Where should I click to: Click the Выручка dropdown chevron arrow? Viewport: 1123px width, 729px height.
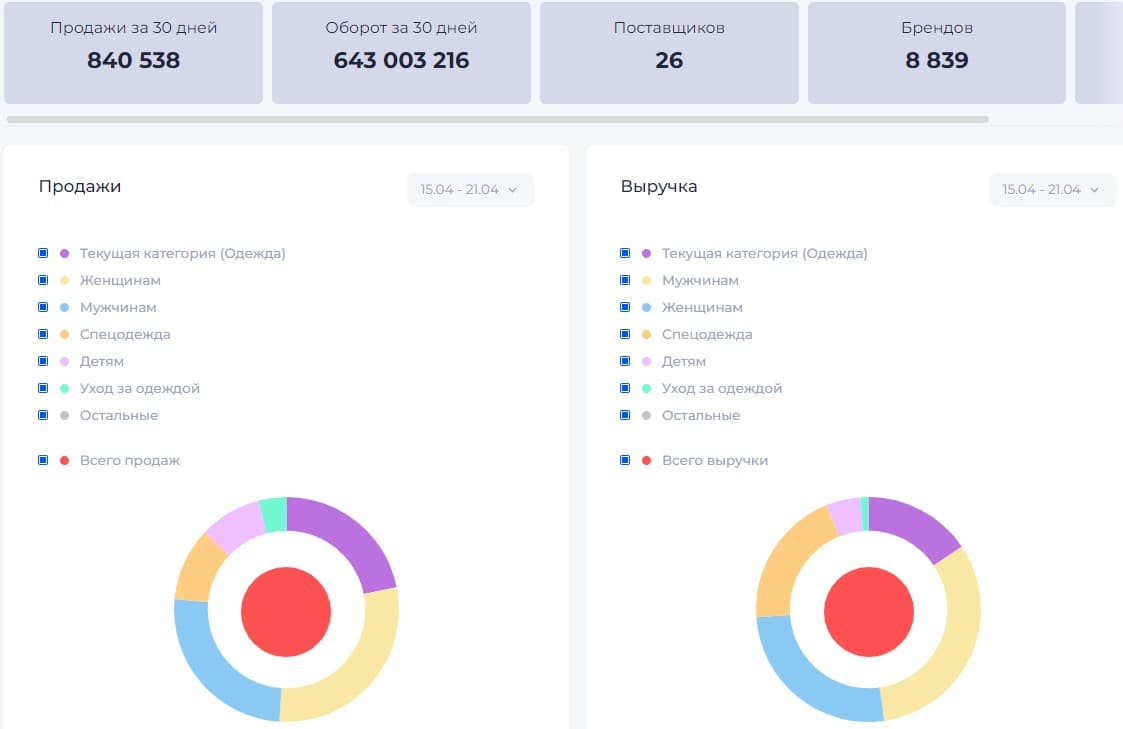click(1094, 190)
